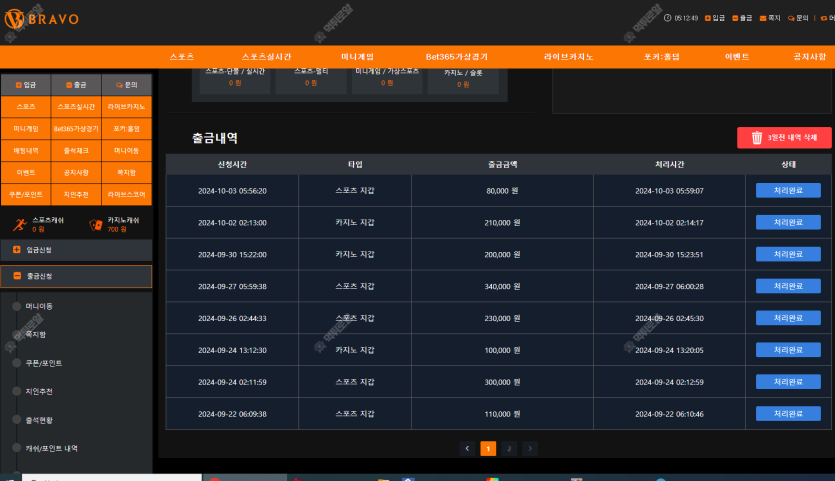Click 처리완료 button for 80,000 원 withdrawal
The height and width of the screenshot is (481, 835).
pos(788,190)
